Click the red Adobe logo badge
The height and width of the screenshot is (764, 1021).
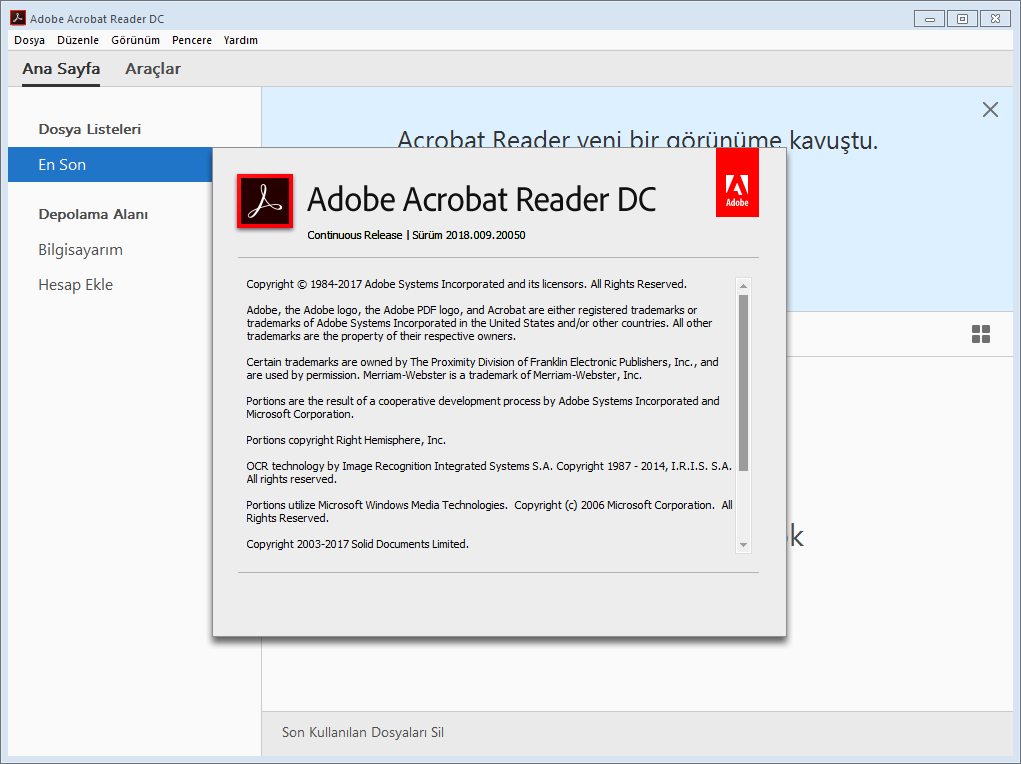(x=737, y=183)
